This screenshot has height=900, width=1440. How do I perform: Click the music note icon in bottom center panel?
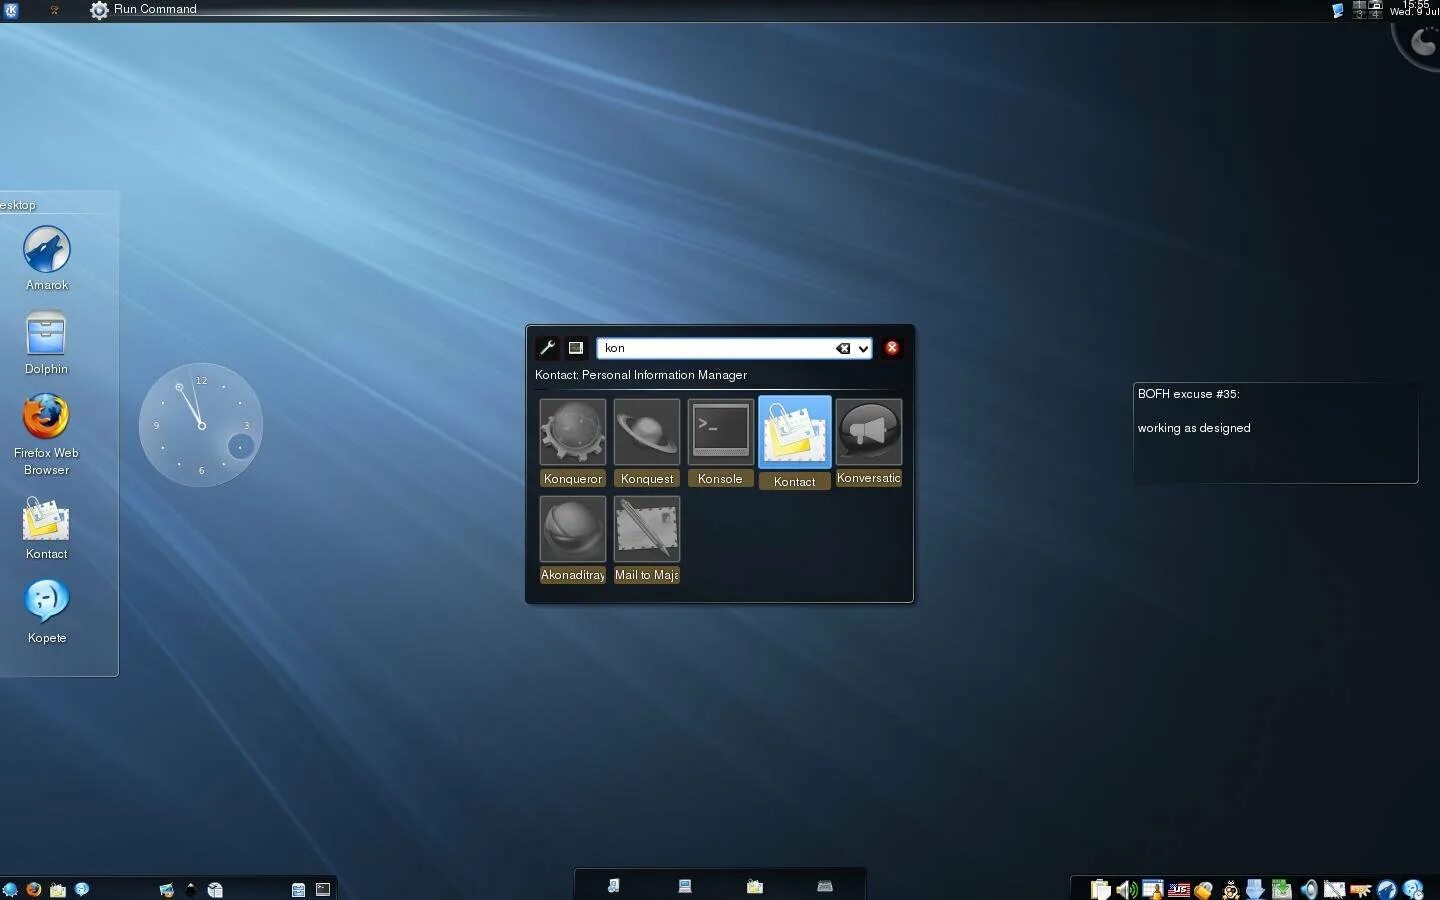pos(614,886)
